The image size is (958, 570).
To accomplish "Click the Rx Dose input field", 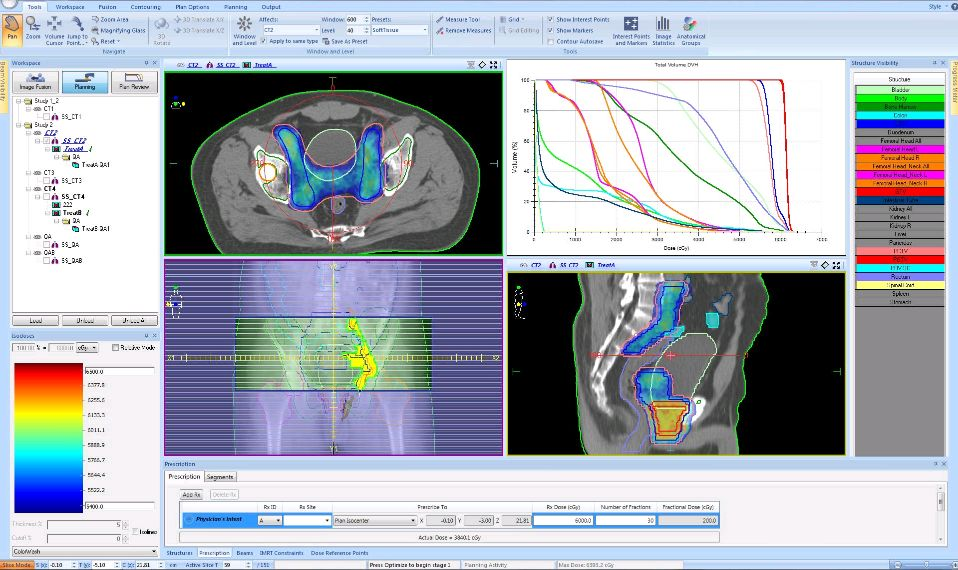I will click(564, 520).
